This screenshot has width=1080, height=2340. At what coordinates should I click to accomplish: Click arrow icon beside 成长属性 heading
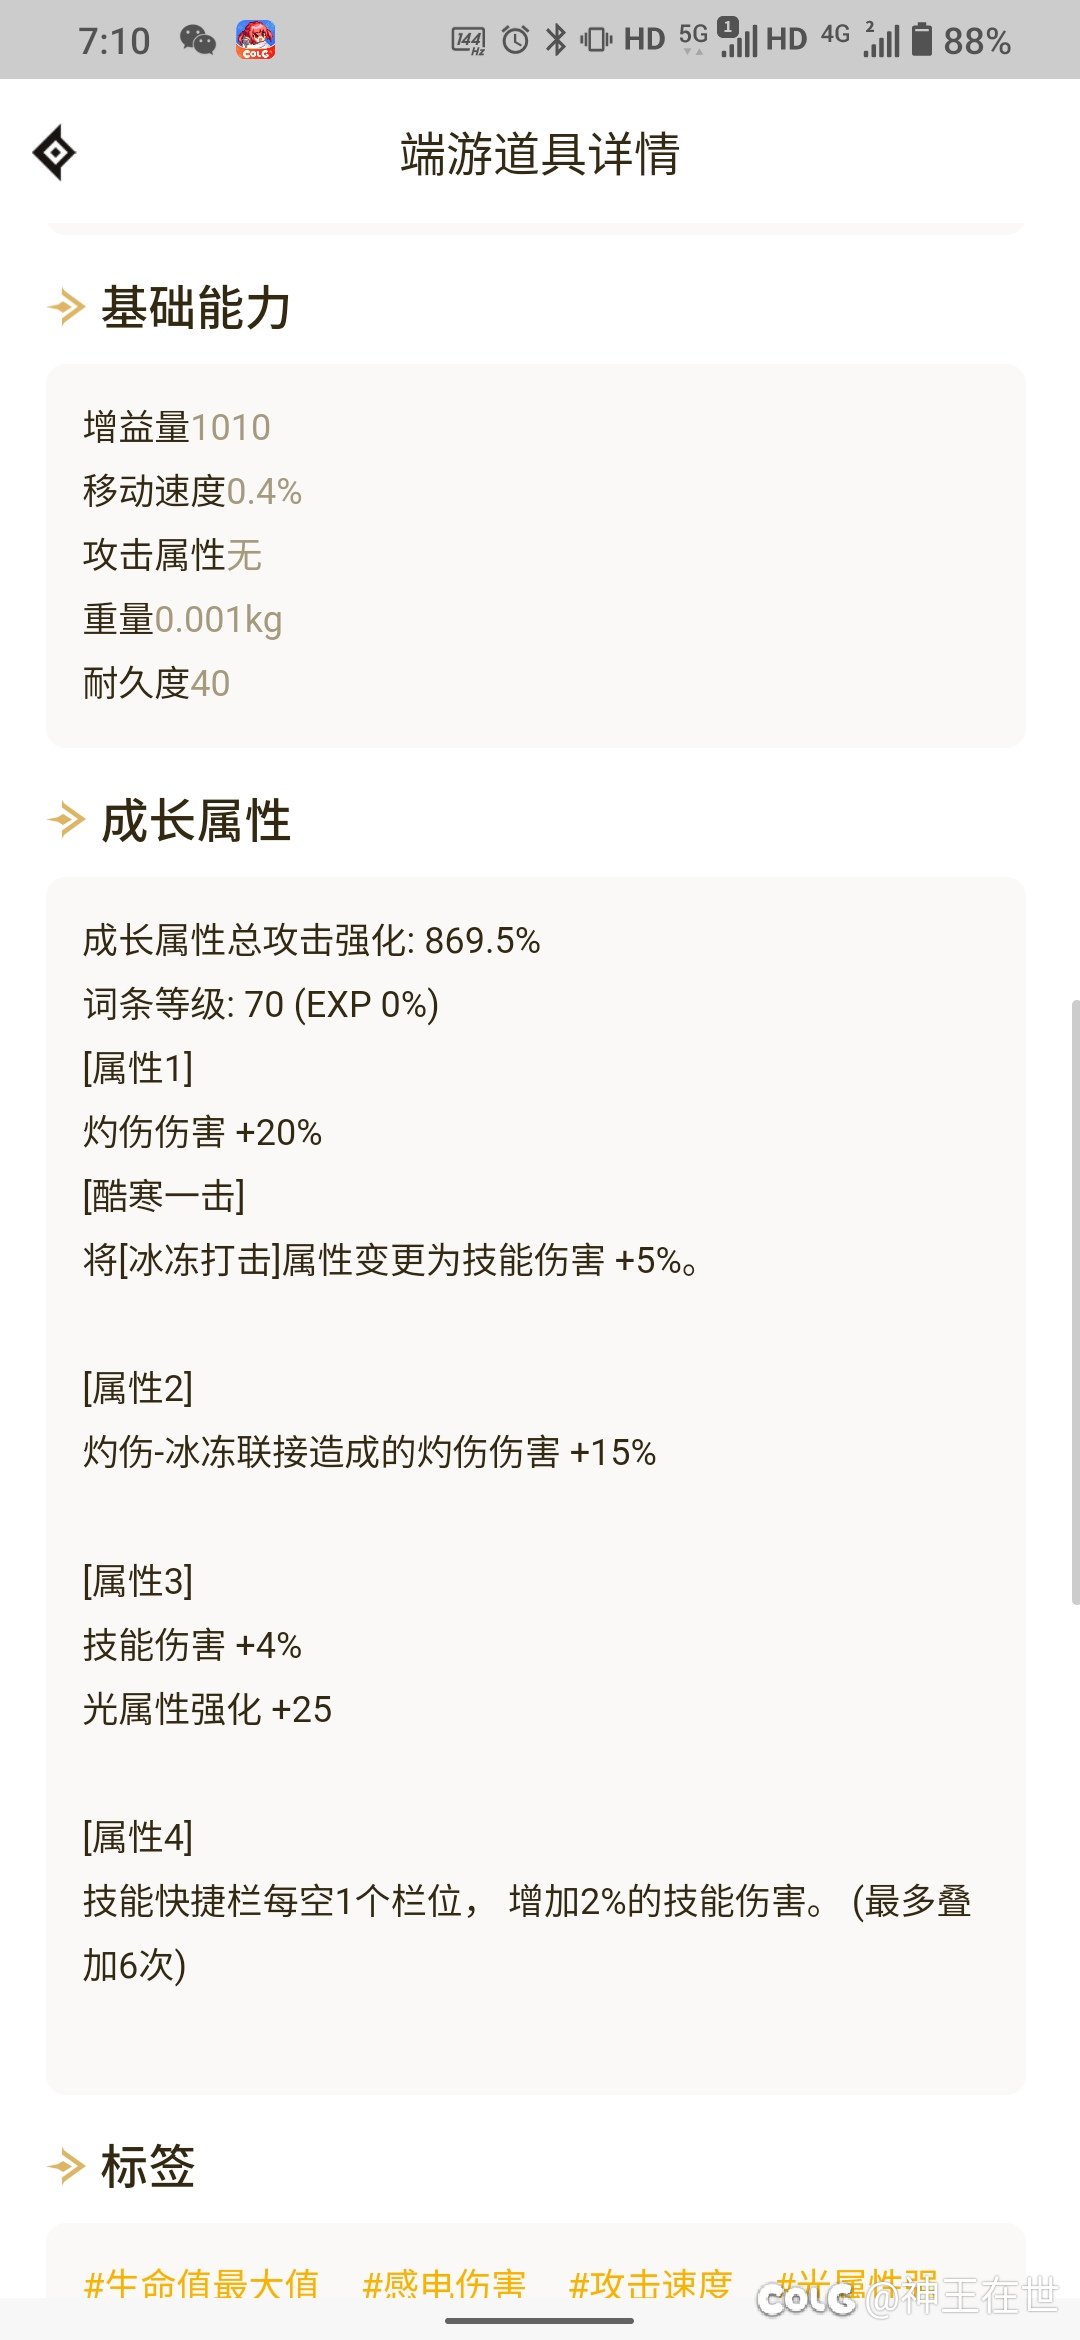pyautogui.click(x=66, y=821)
